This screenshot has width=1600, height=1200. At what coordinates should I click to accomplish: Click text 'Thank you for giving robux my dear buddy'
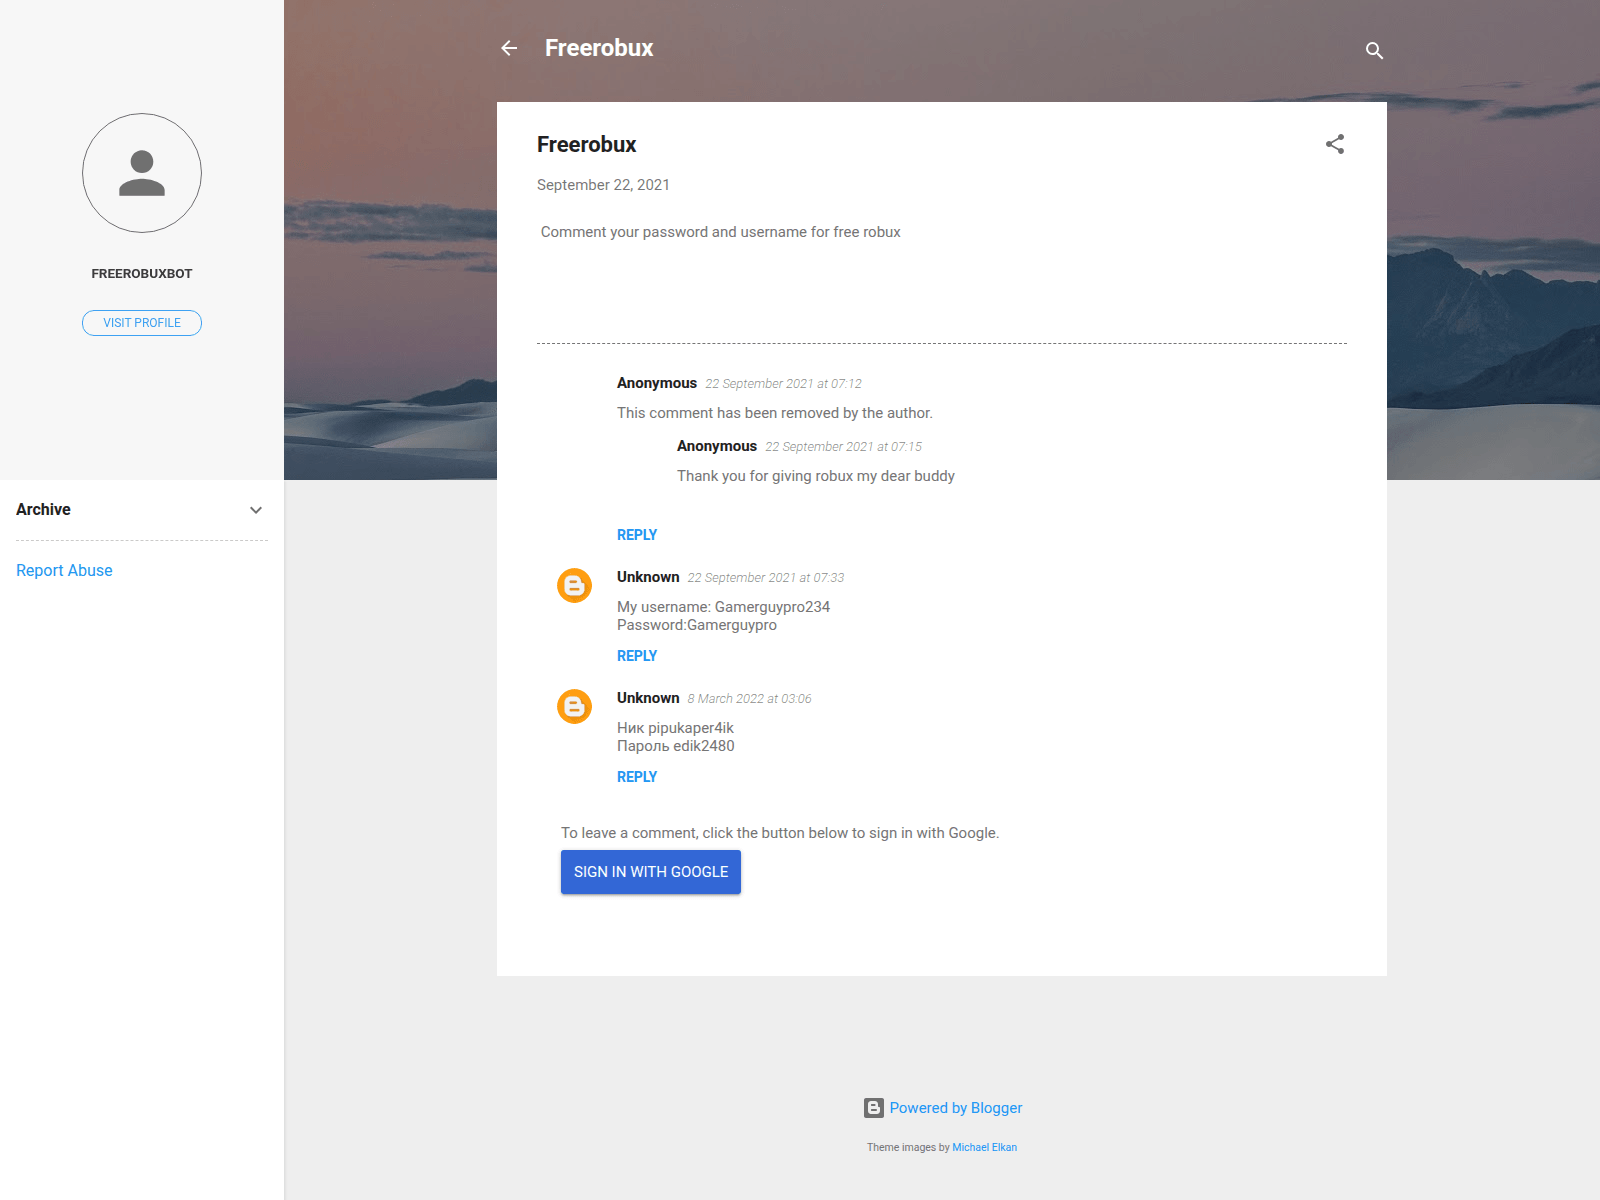click(816, 476)
